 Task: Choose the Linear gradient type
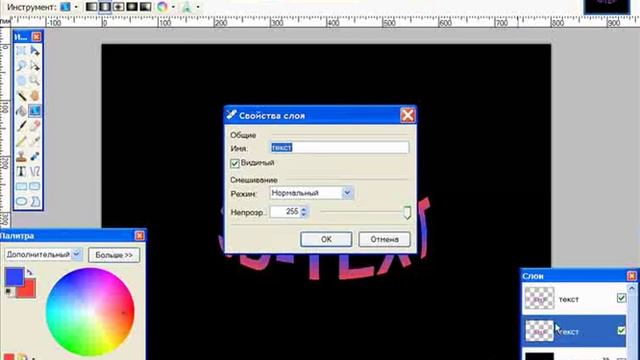[x=91, y=7]
